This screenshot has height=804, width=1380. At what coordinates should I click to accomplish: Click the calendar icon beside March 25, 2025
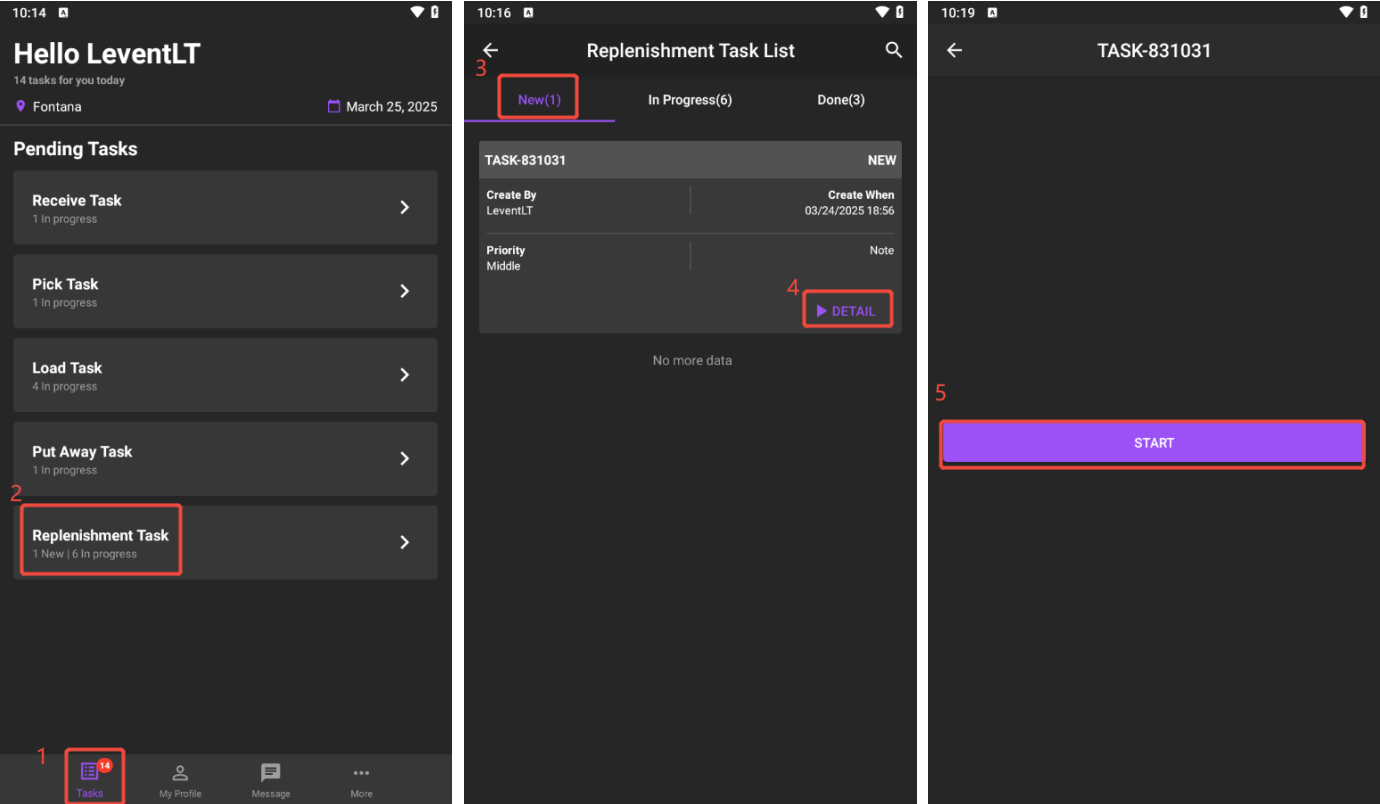(x=334, y=106)
